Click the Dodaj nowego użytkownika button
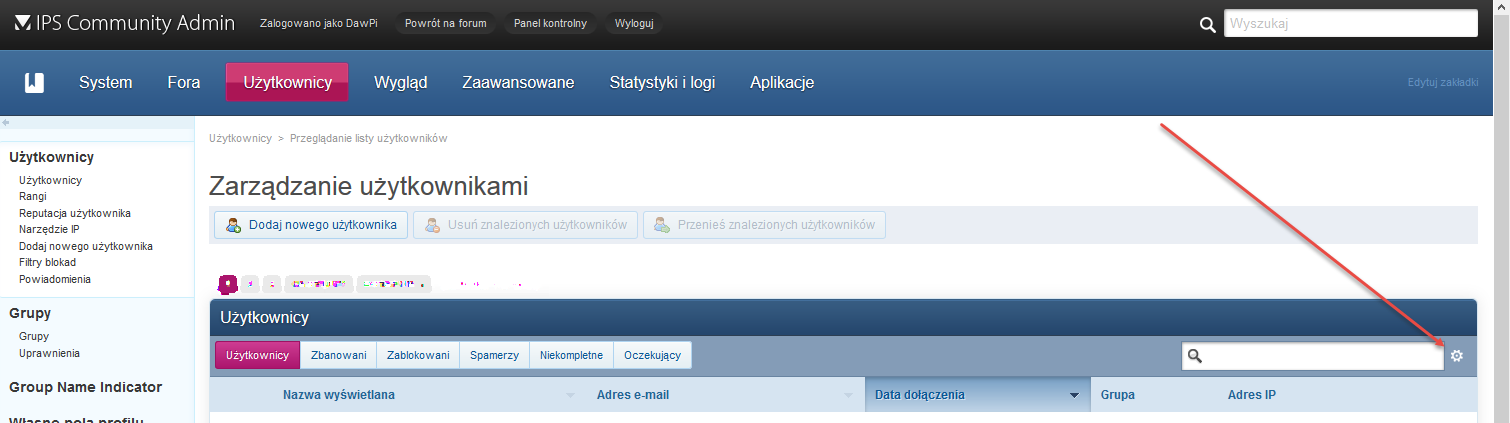The image size is (1510, 423). 310,225
